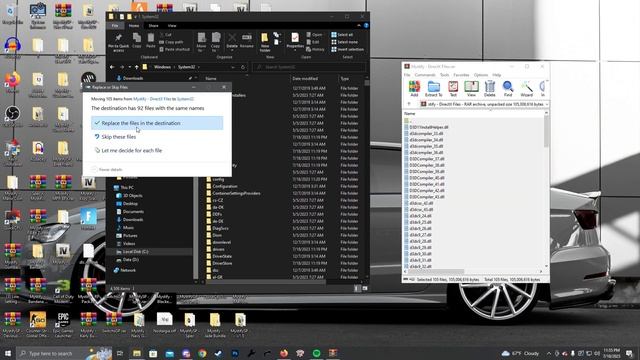Viewport: 640px width, 360px height.
Task: Click Paste shortcut in Explorer ribbon
Action: click(x=175, y=49)
